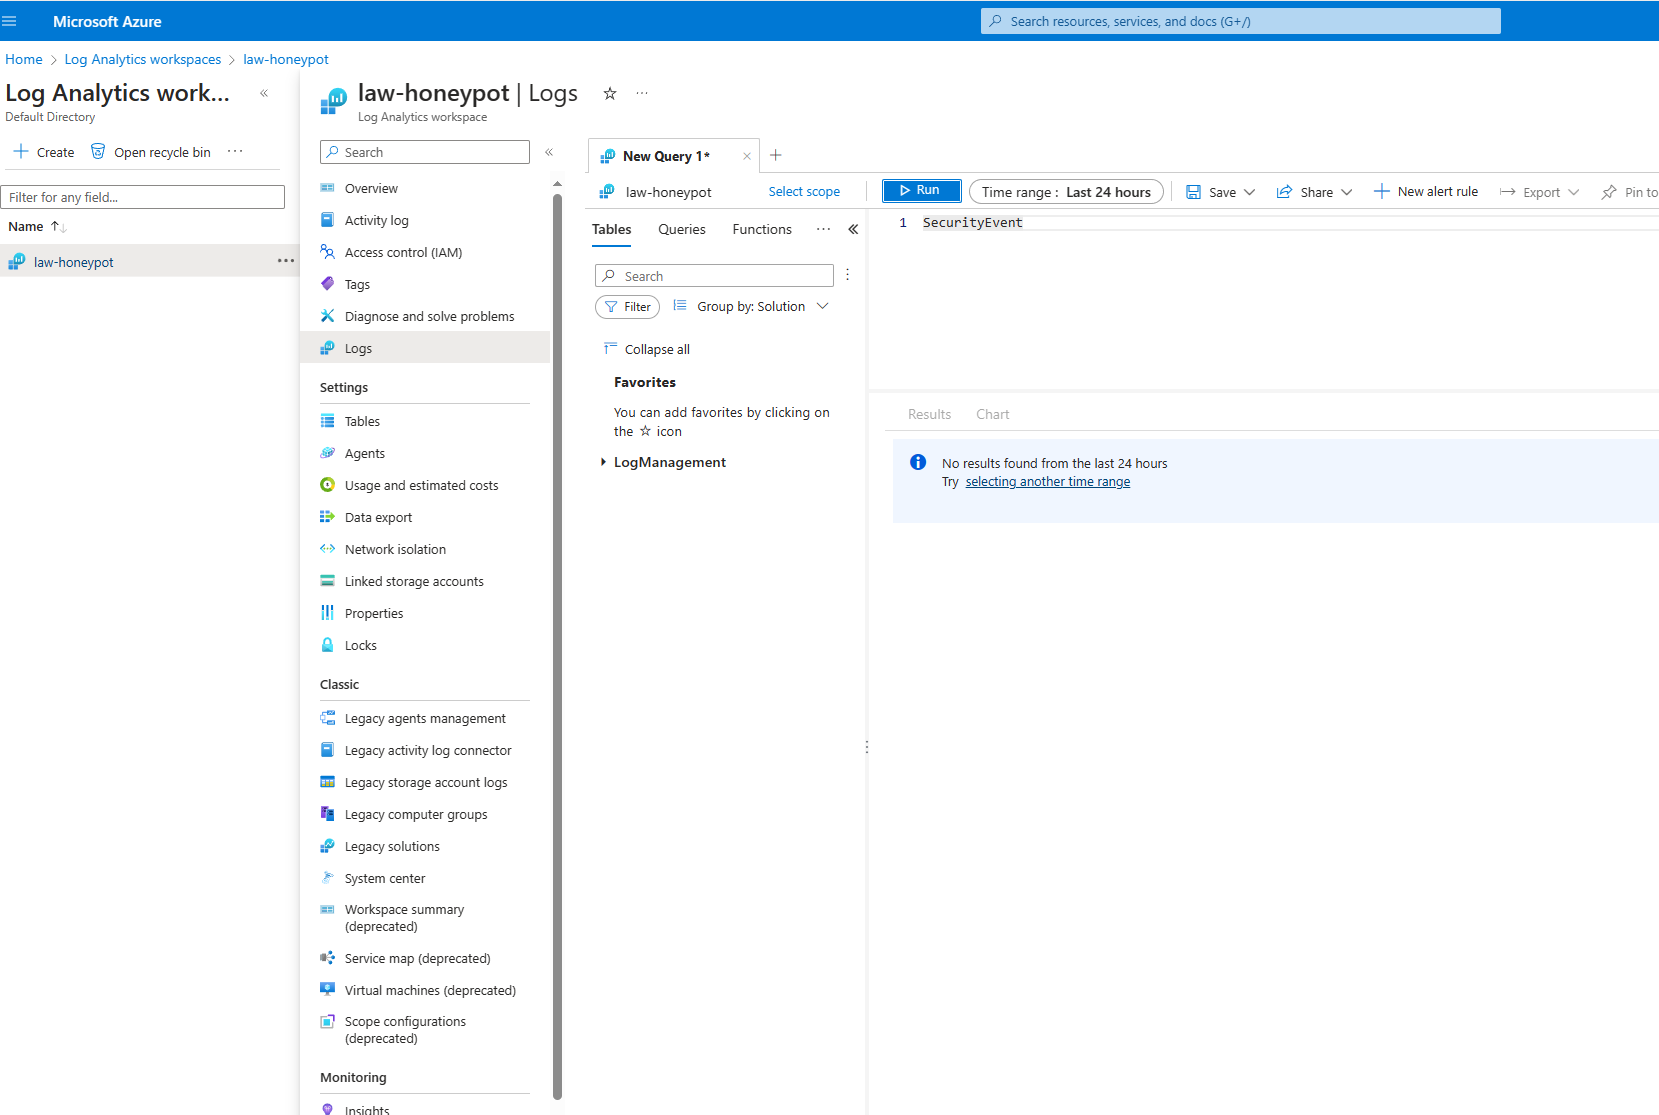This screenshot has height=1115, width=1659.
Task: Open the overflow ellipsis next to Open recycle bin
Action: click(235, 152)
